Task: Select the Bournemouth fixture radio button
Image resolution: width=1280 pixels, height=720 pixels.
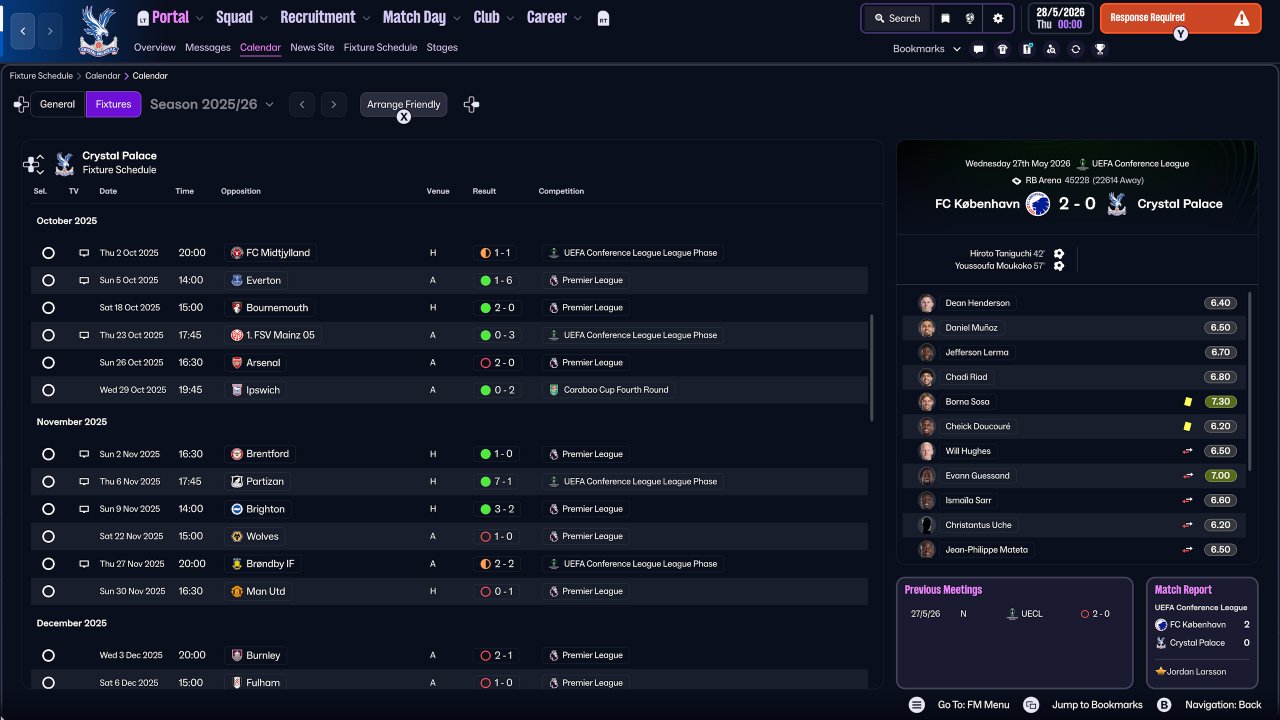Action: click(x=48, y=308)
